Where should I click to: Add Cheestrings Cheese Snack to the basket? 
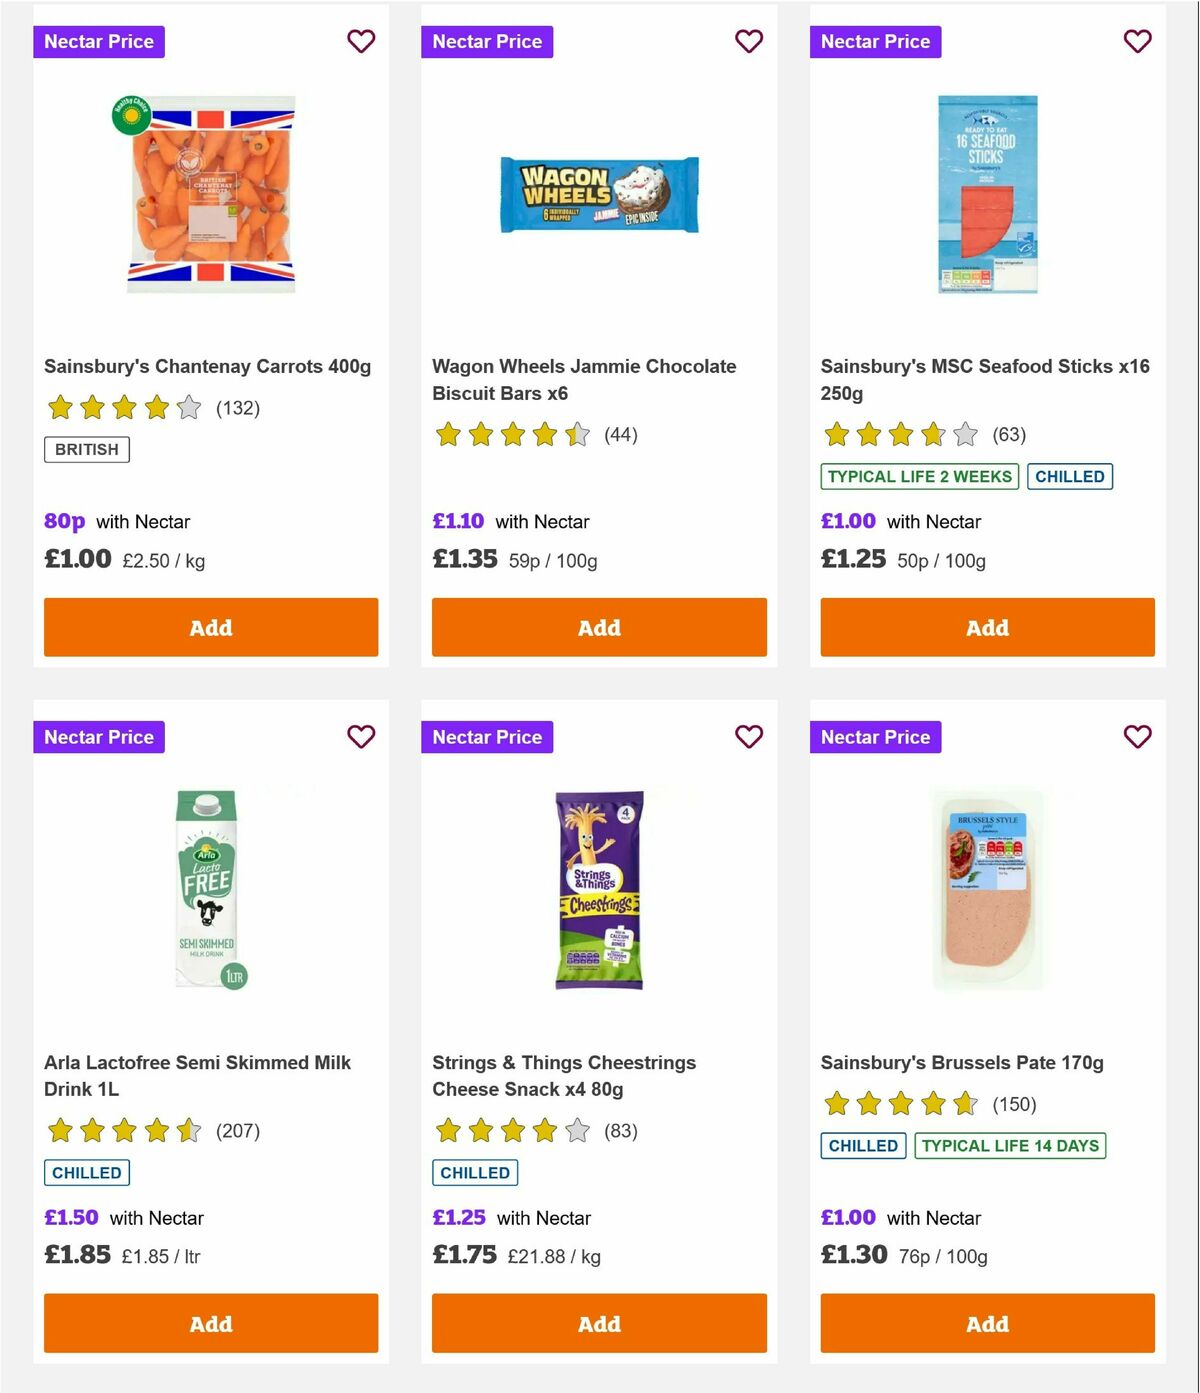[x=598, y=1323]
